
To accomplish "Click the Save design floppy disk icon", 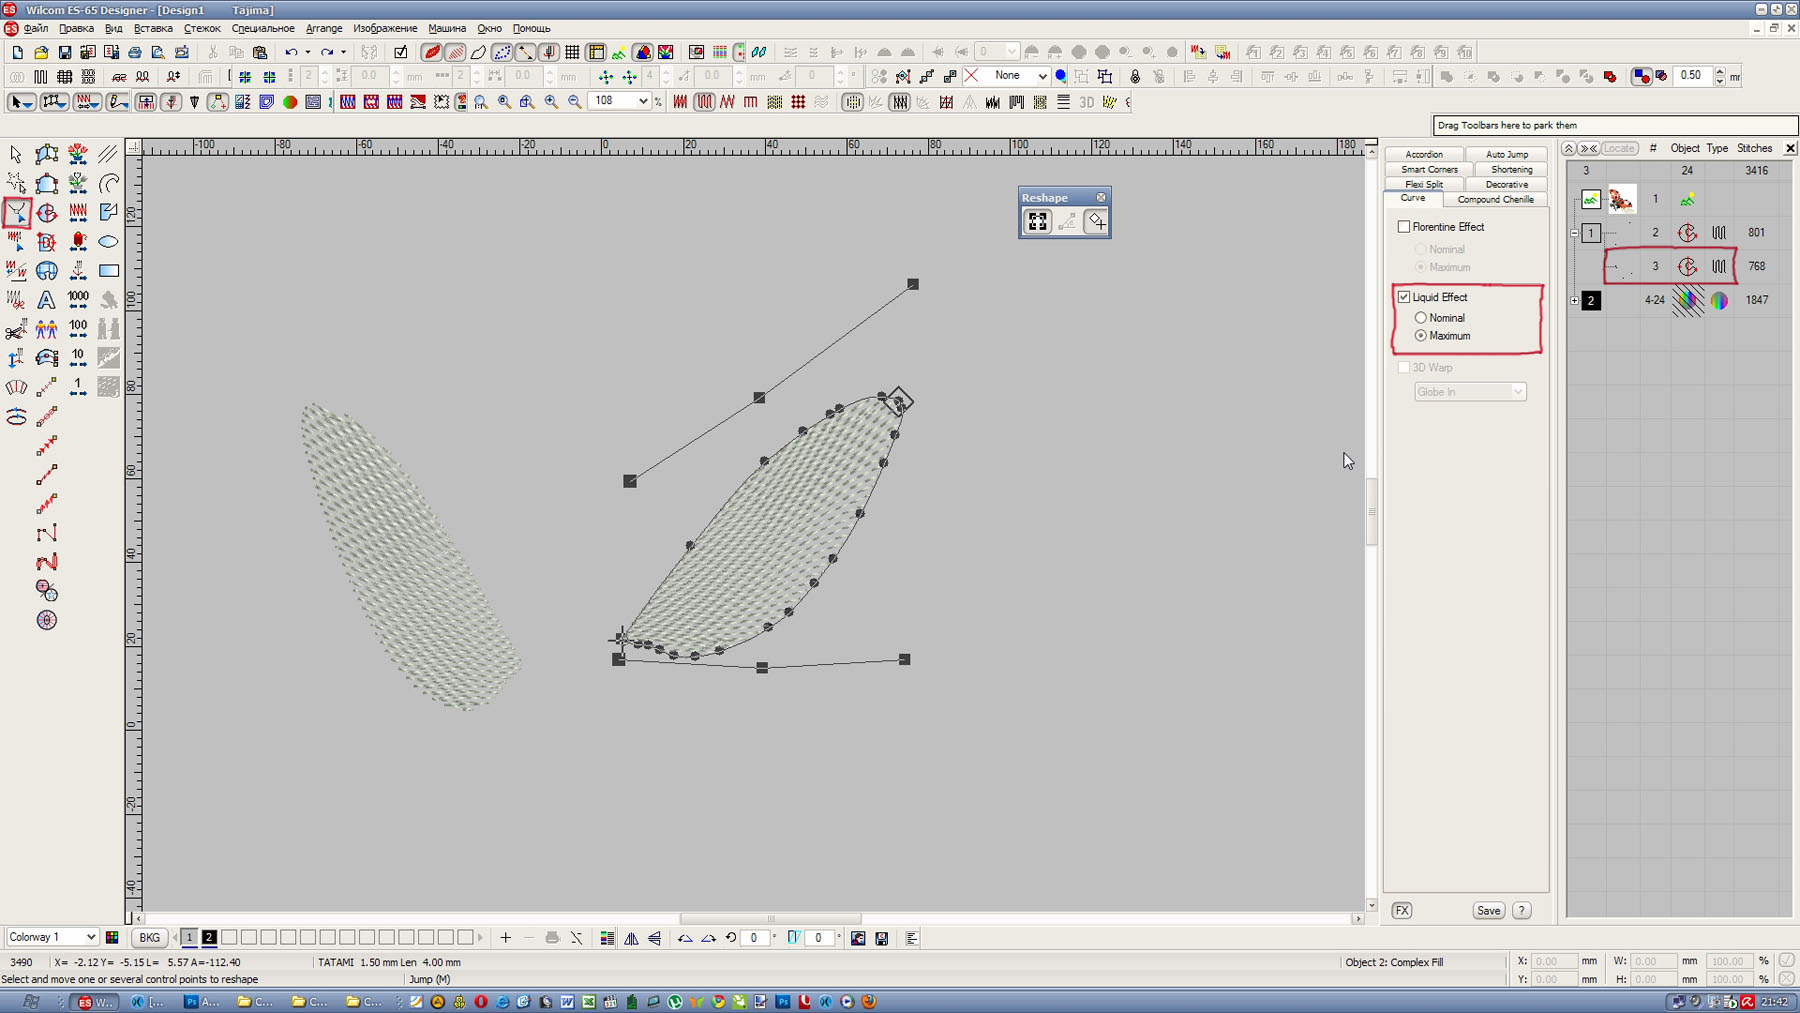I will 65,52.
